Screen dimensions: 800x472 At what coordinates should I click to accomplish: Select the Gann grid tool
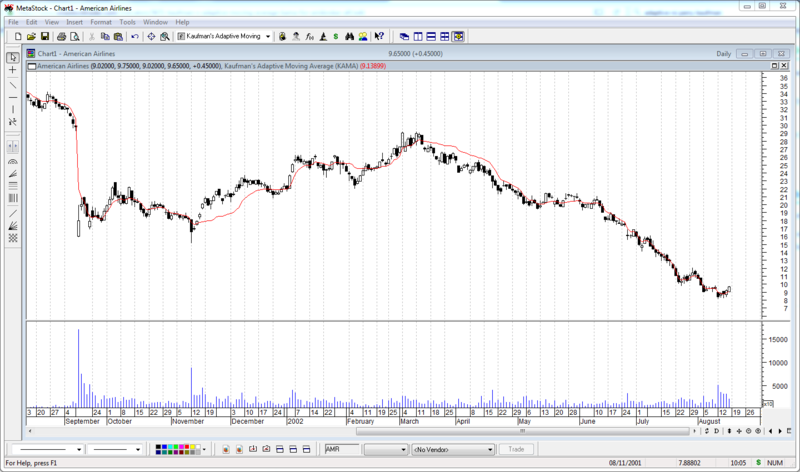(x=13, y=238)
